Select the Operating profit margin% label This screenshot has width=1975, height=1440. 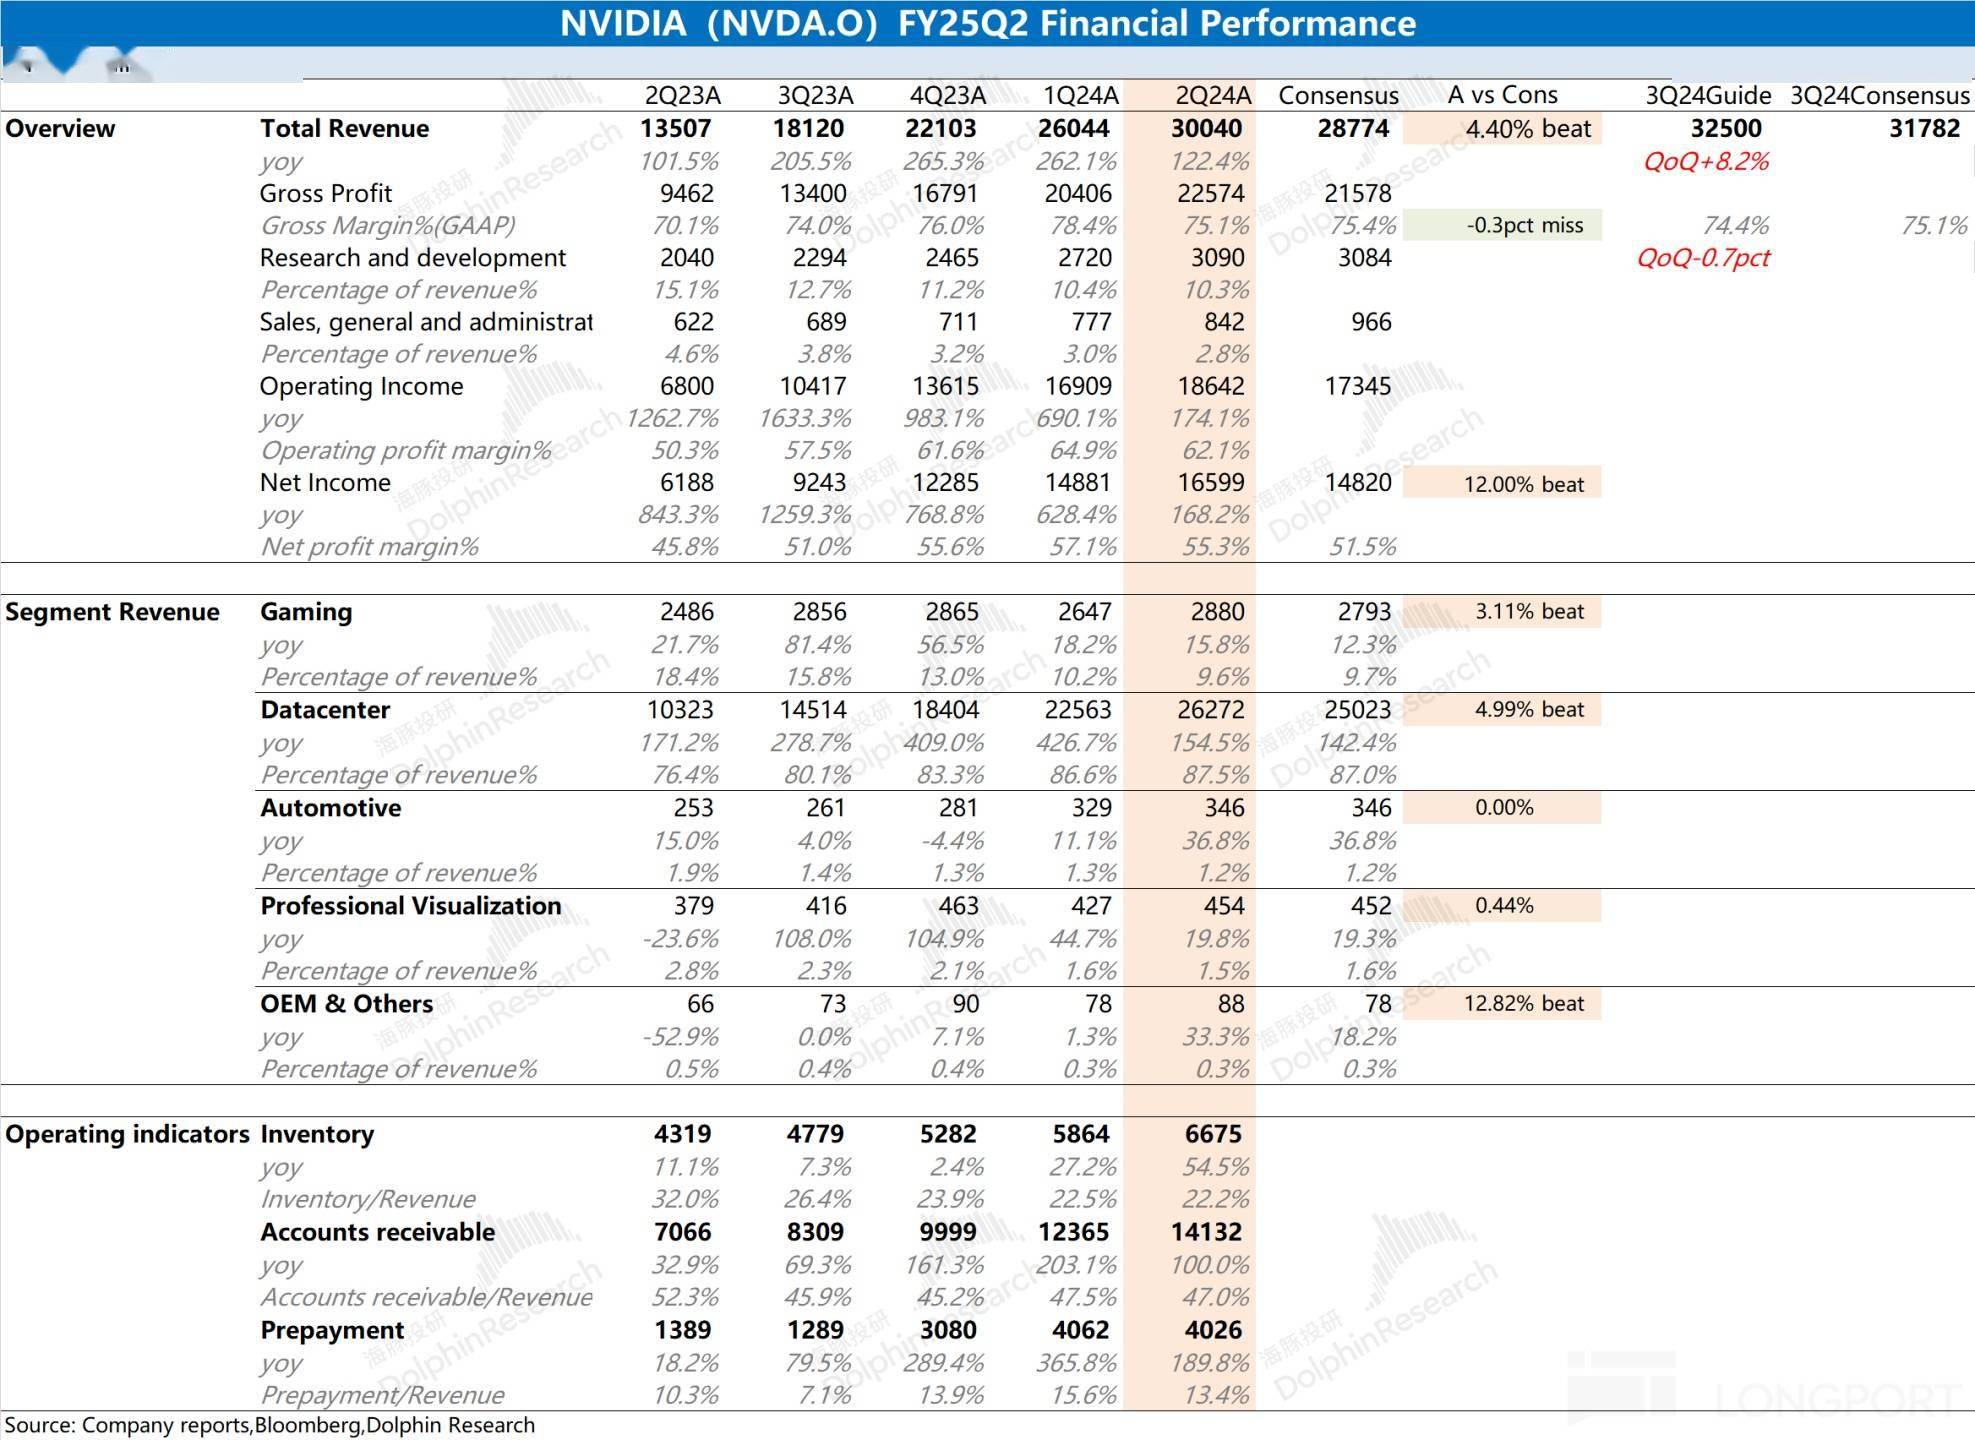click(x=406, y=451)
